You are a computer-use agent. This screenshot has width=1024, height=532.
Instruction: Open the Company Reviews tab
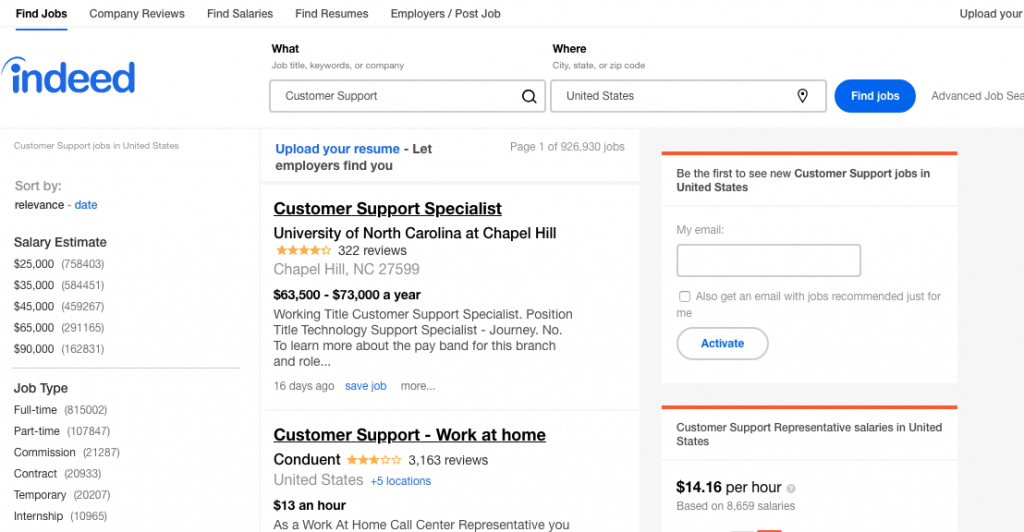point(137,14)
